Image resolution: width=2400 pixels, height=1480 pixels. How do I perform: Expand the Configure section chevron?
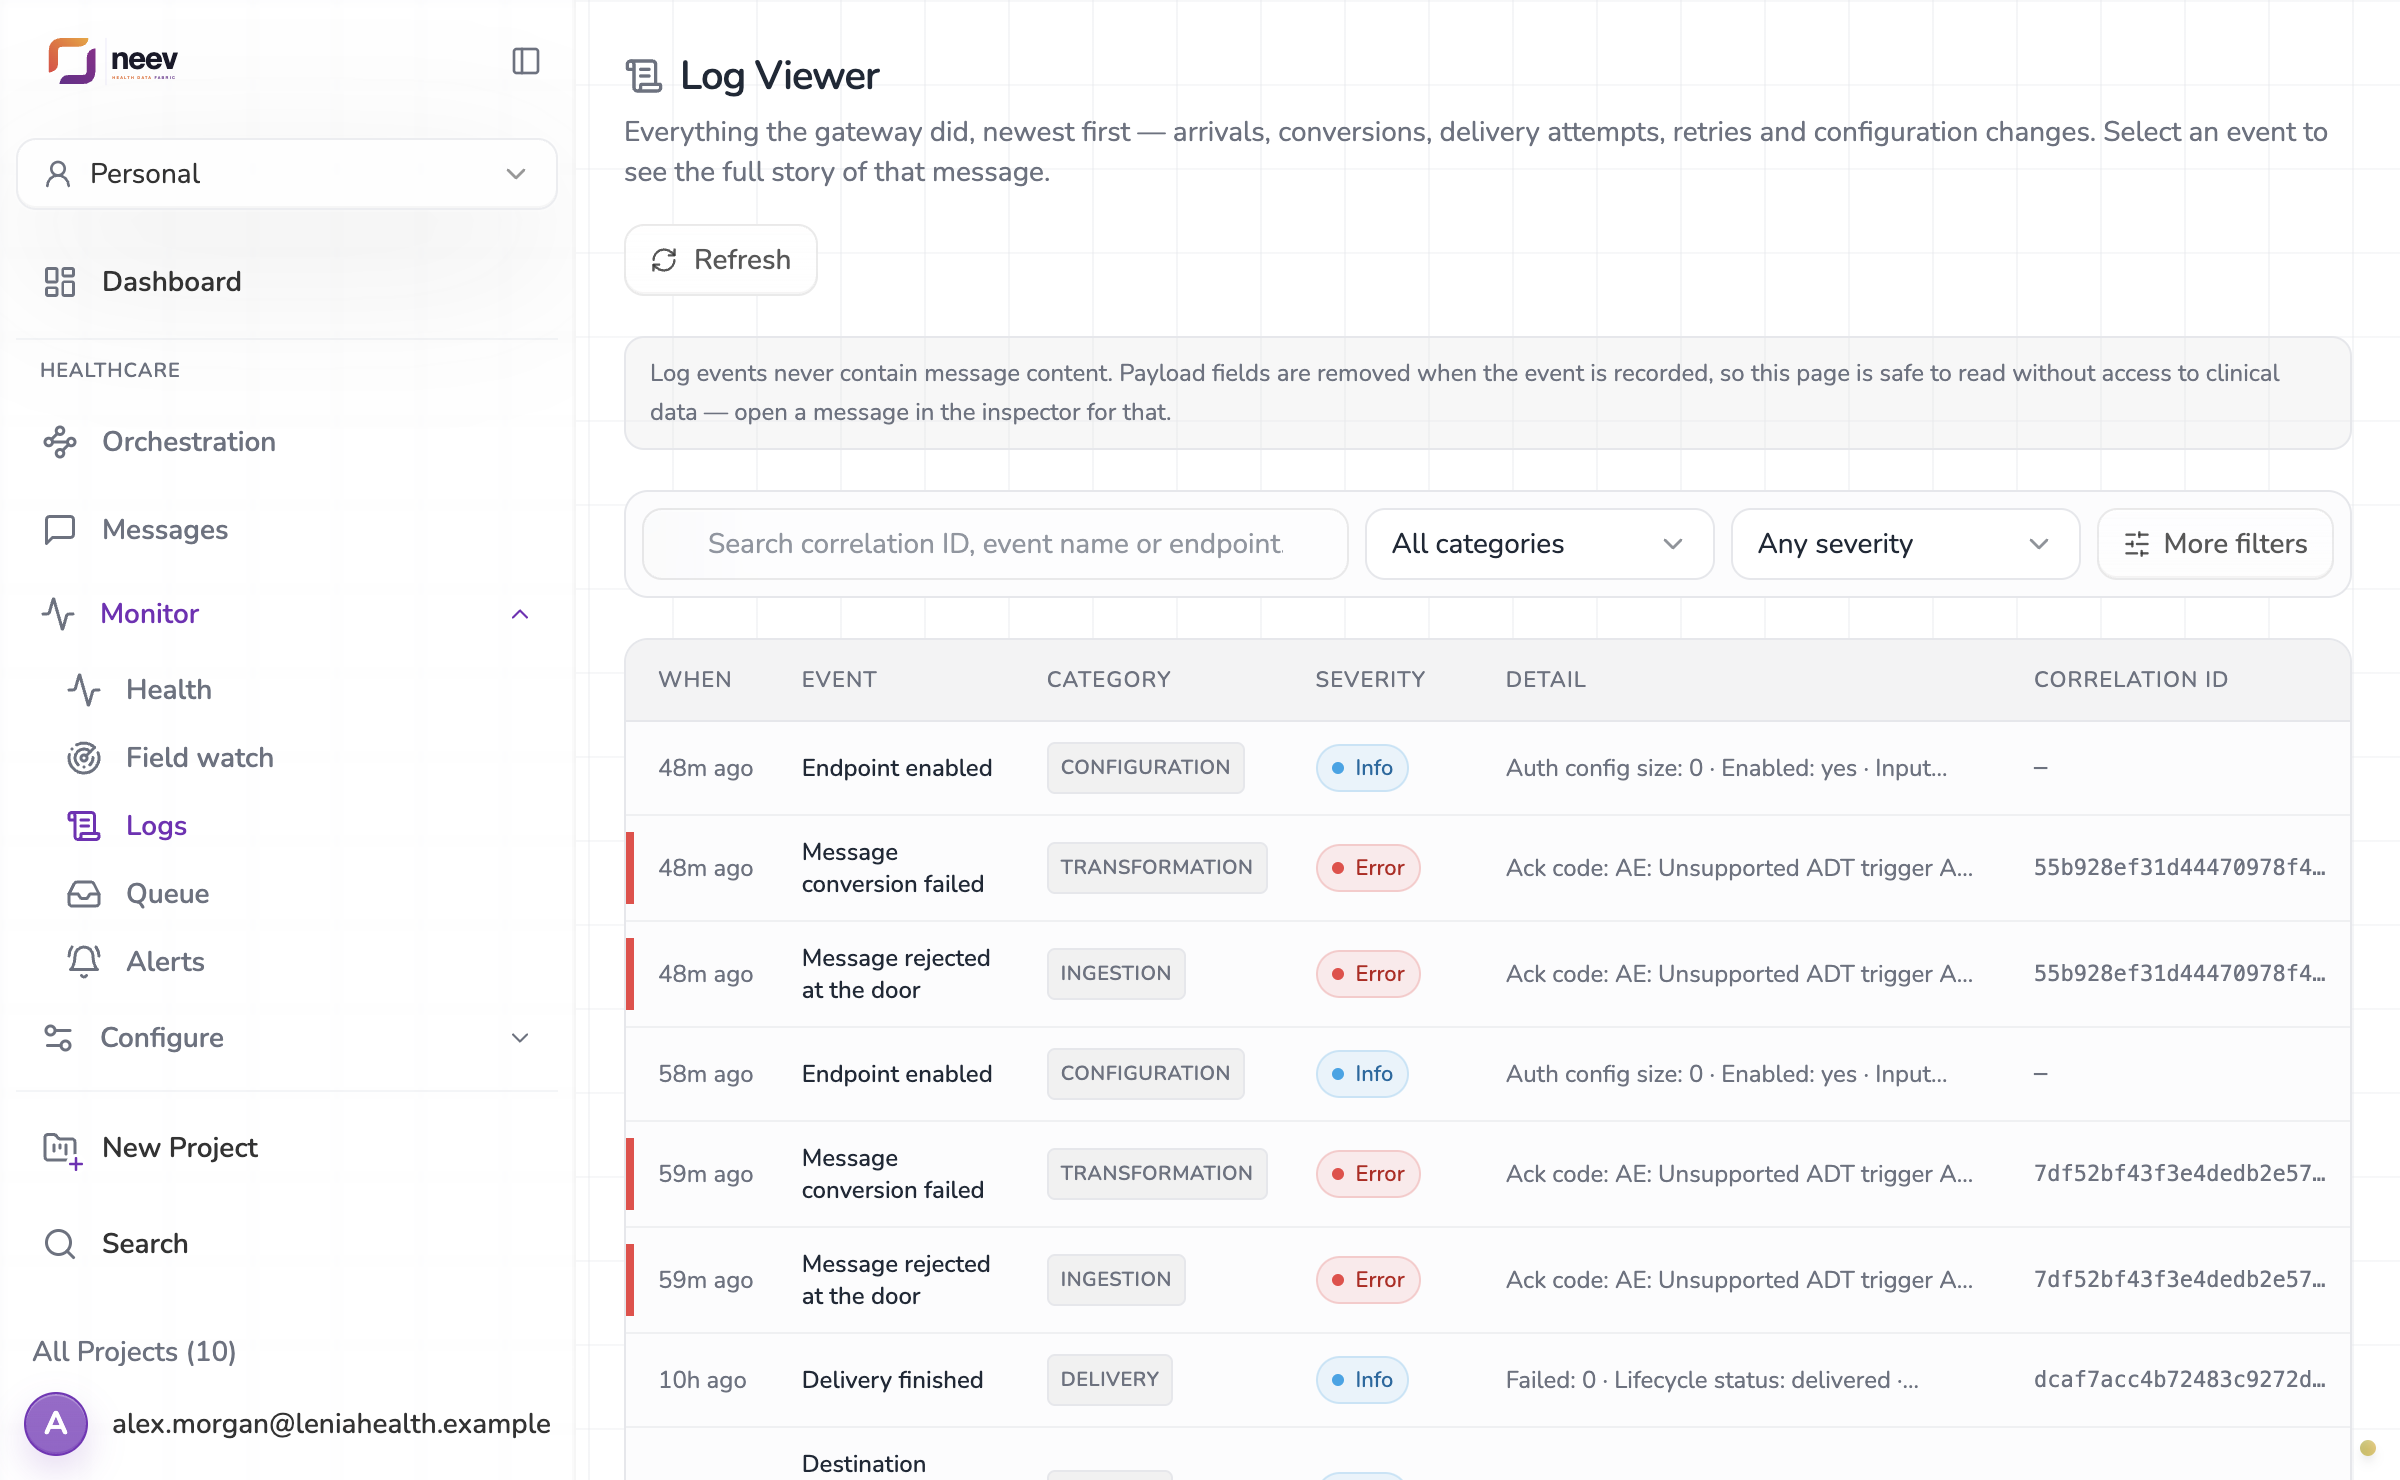(520, 1038)
